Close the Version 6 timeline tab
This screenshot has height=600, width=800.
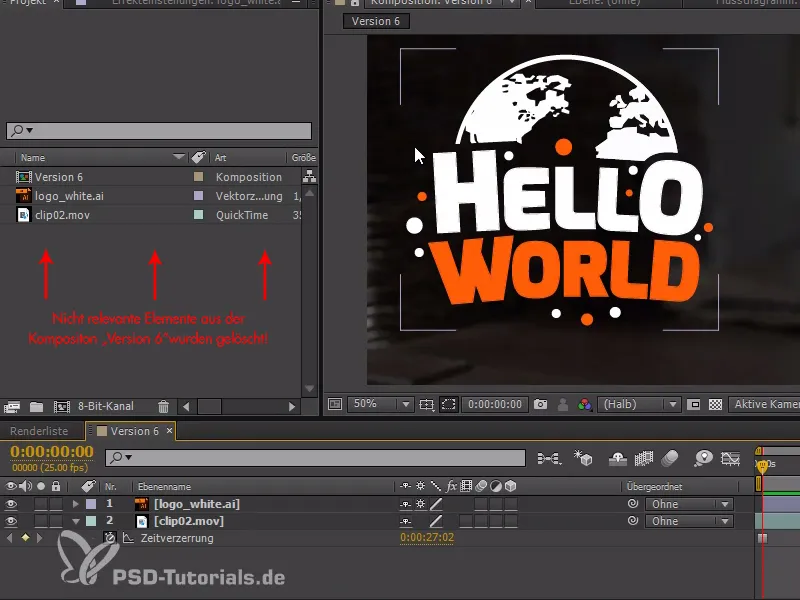tap(169, 431)
